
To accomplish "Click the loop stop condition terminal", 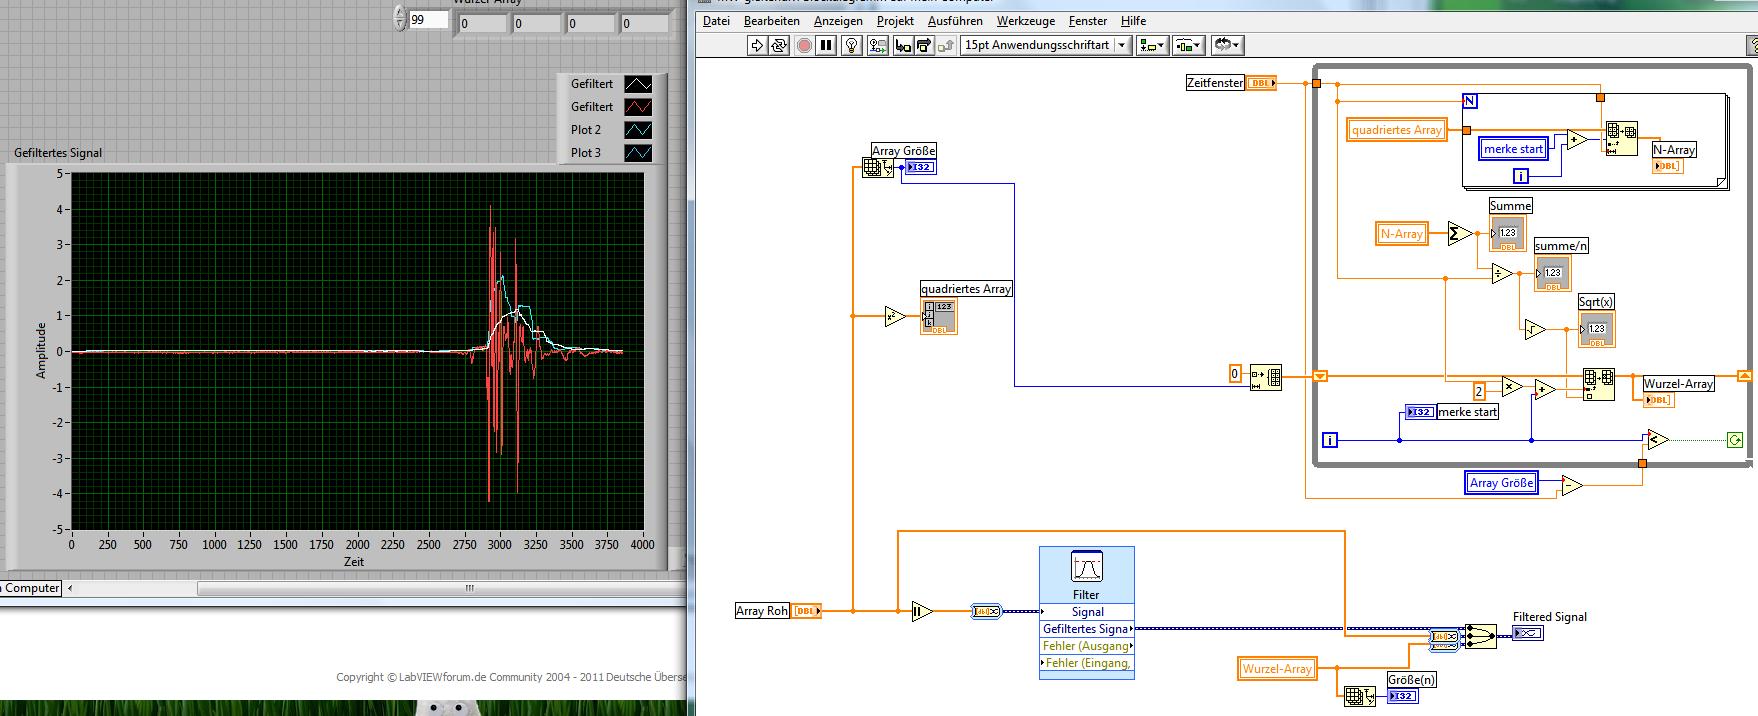I will [x=1734, y=440].
